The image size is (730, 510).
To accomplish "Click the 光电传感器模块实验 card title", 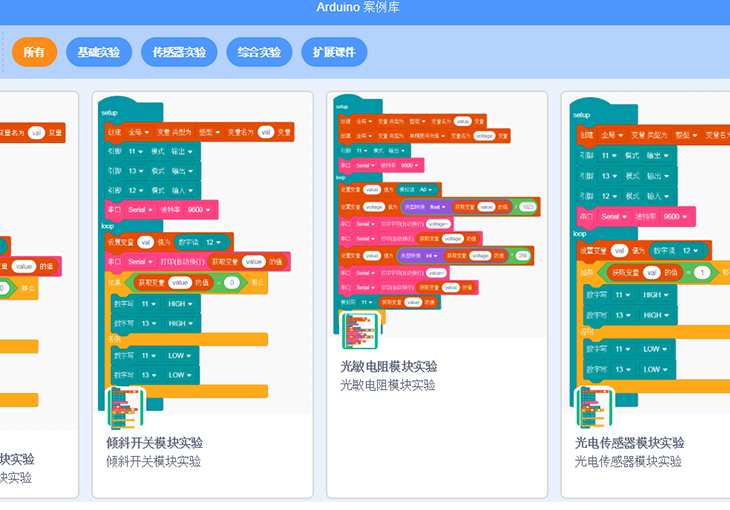I will pyautogui.click(x=629, y=442).
